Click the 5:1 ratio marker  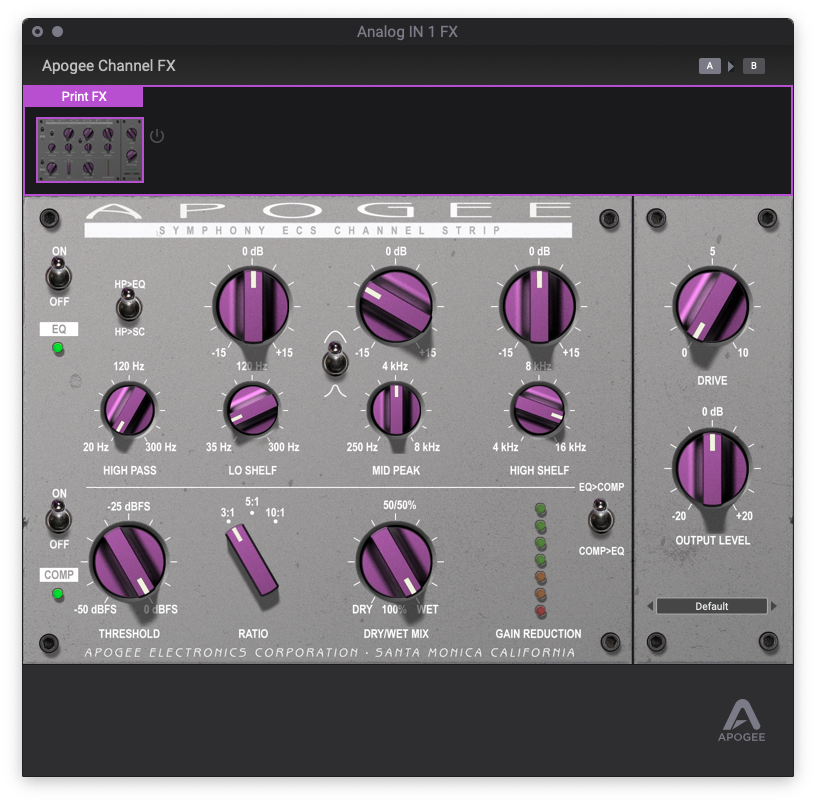pos(252,502)
